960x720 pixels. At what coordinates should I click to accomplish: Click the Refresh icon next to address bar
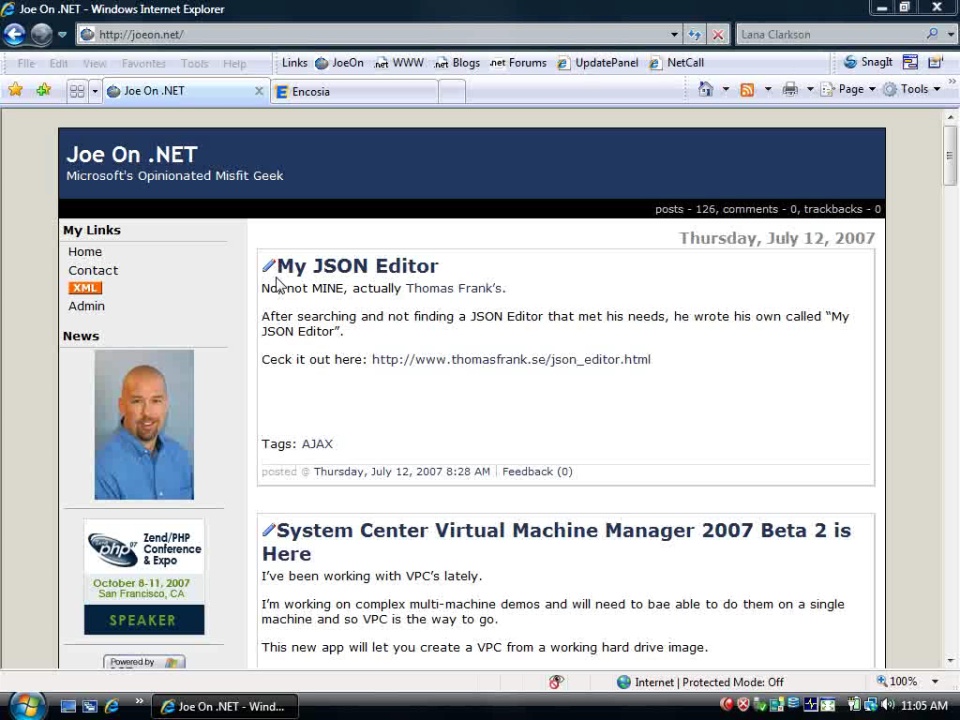click(694, 34)
